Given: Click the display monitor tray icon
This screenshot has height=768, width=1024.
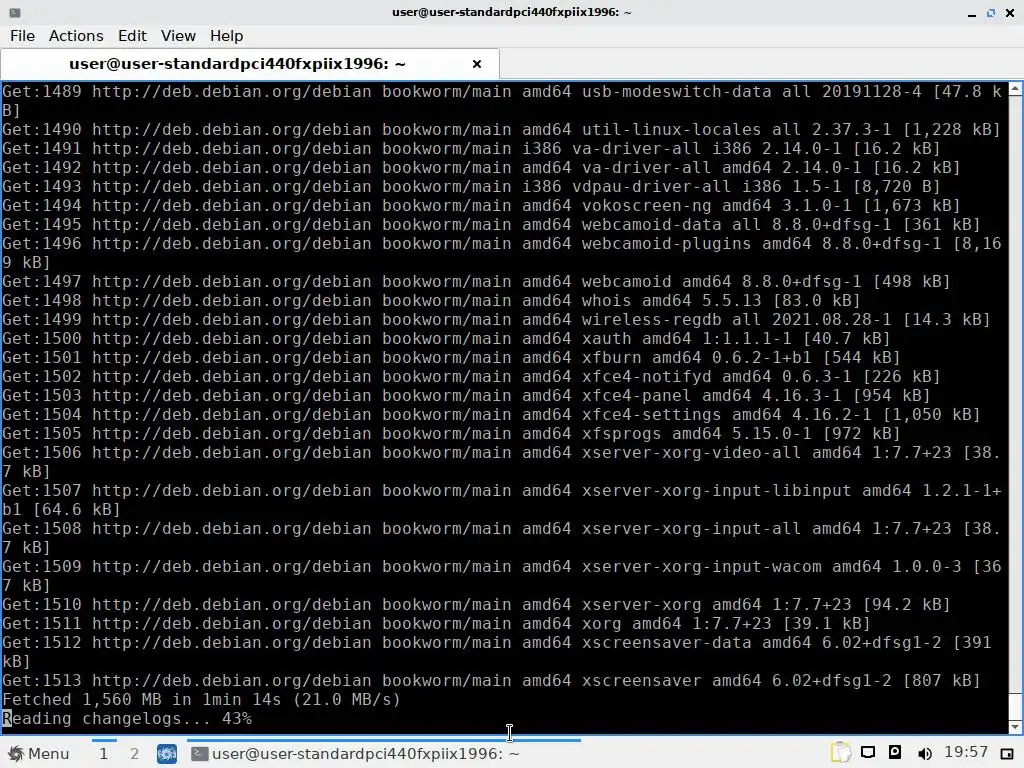Looking at the screenshot, I should (868, 753).
